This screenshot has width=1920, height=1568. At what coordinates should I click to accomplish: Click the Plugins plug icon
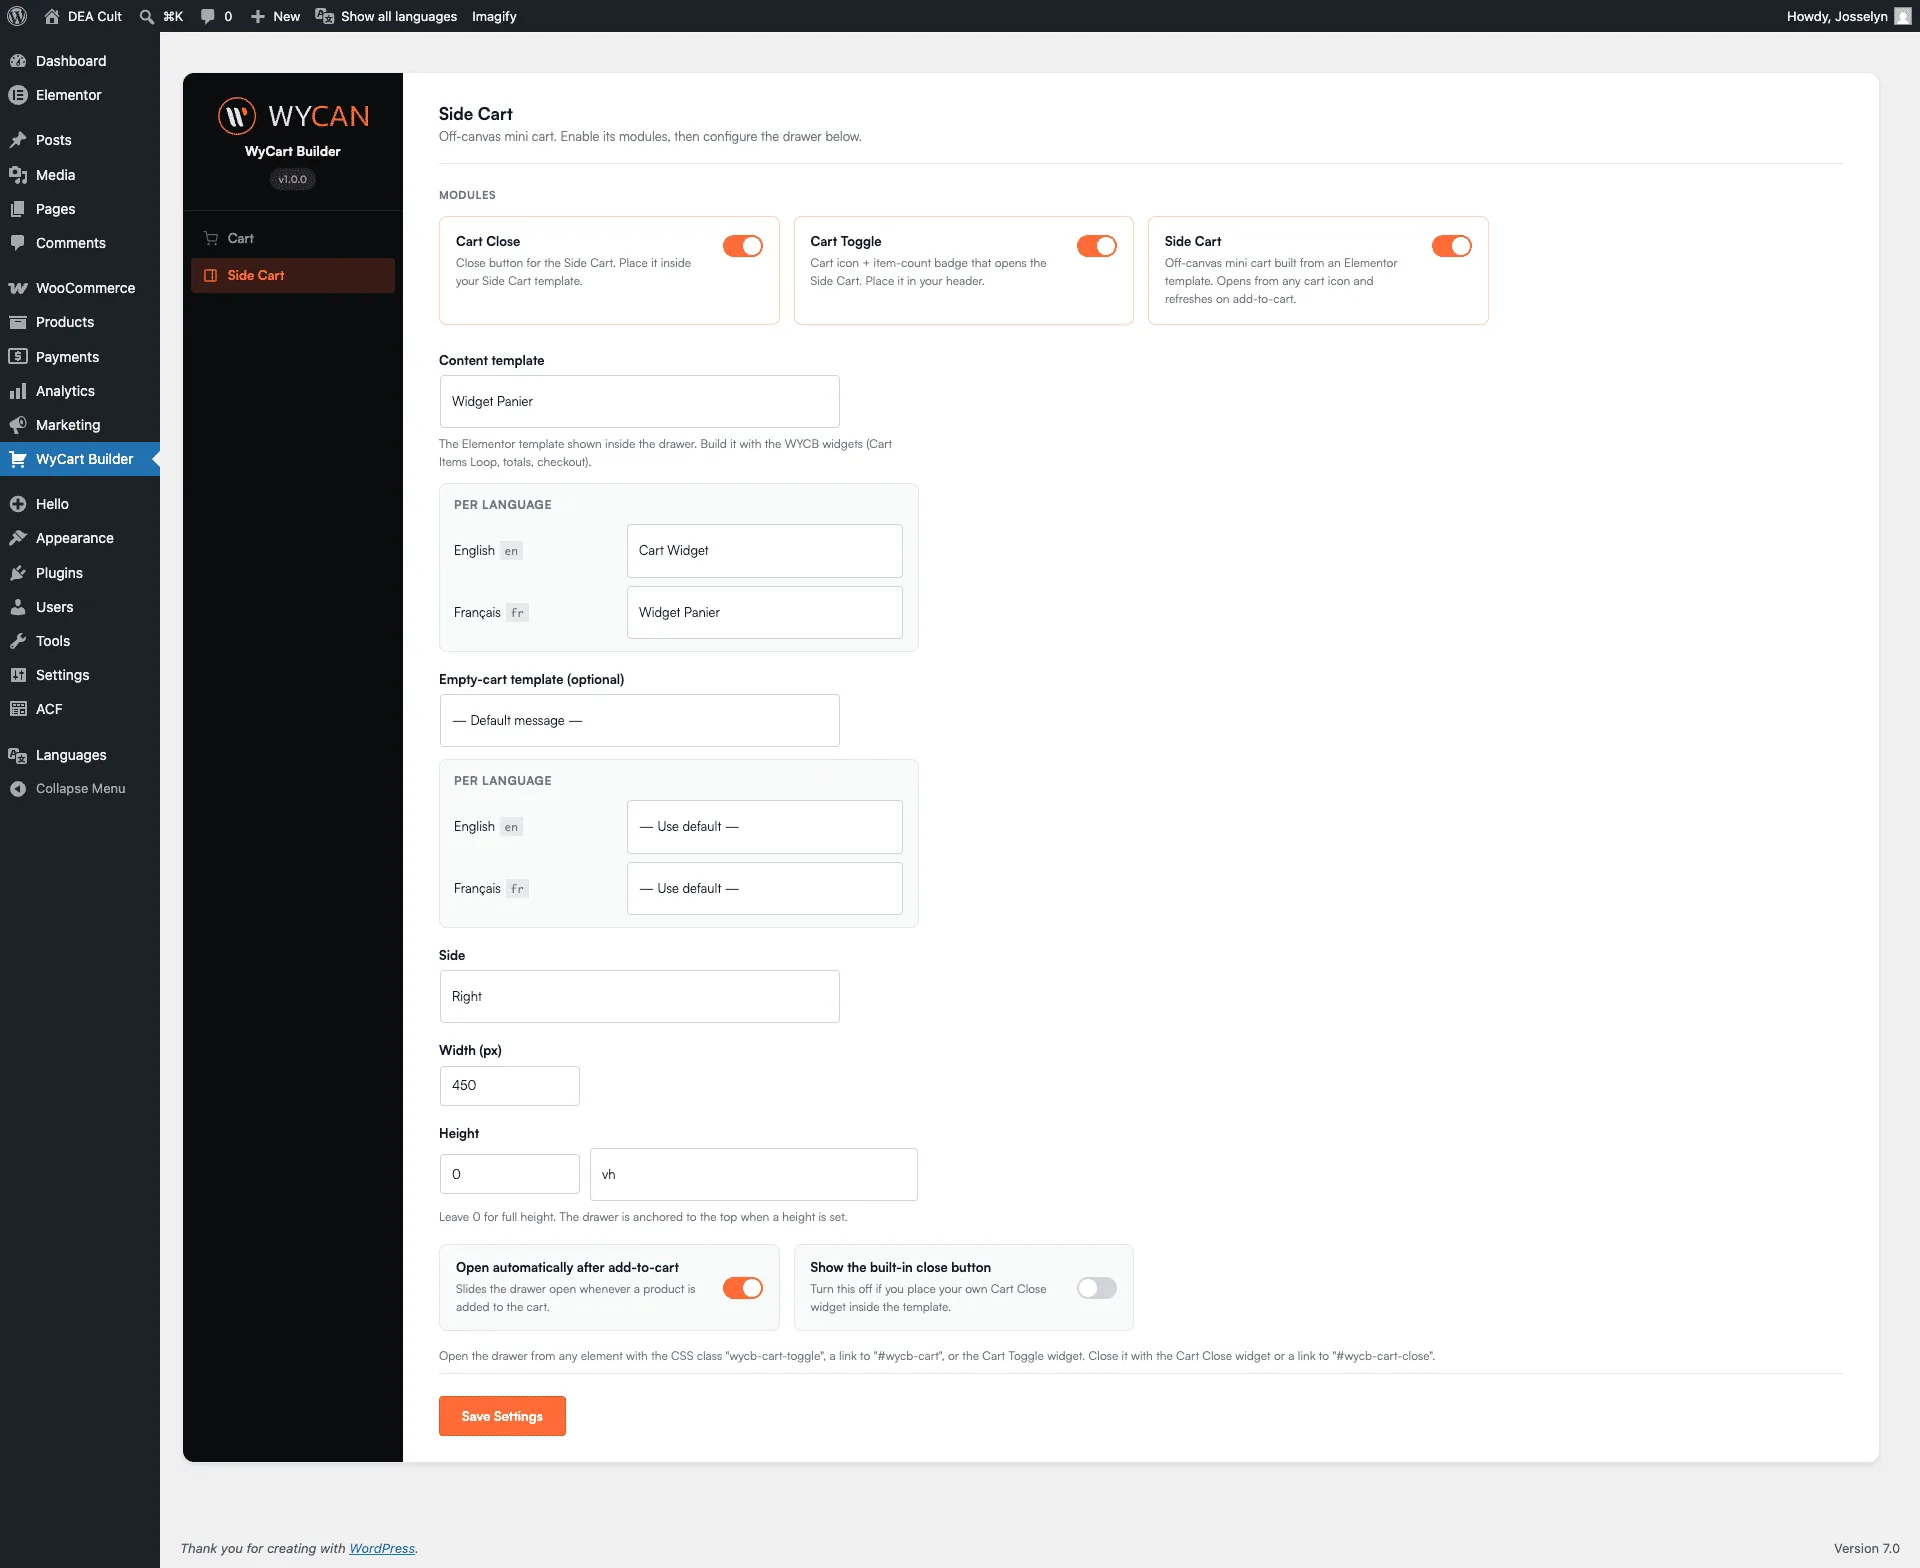[x=18, y=573]
